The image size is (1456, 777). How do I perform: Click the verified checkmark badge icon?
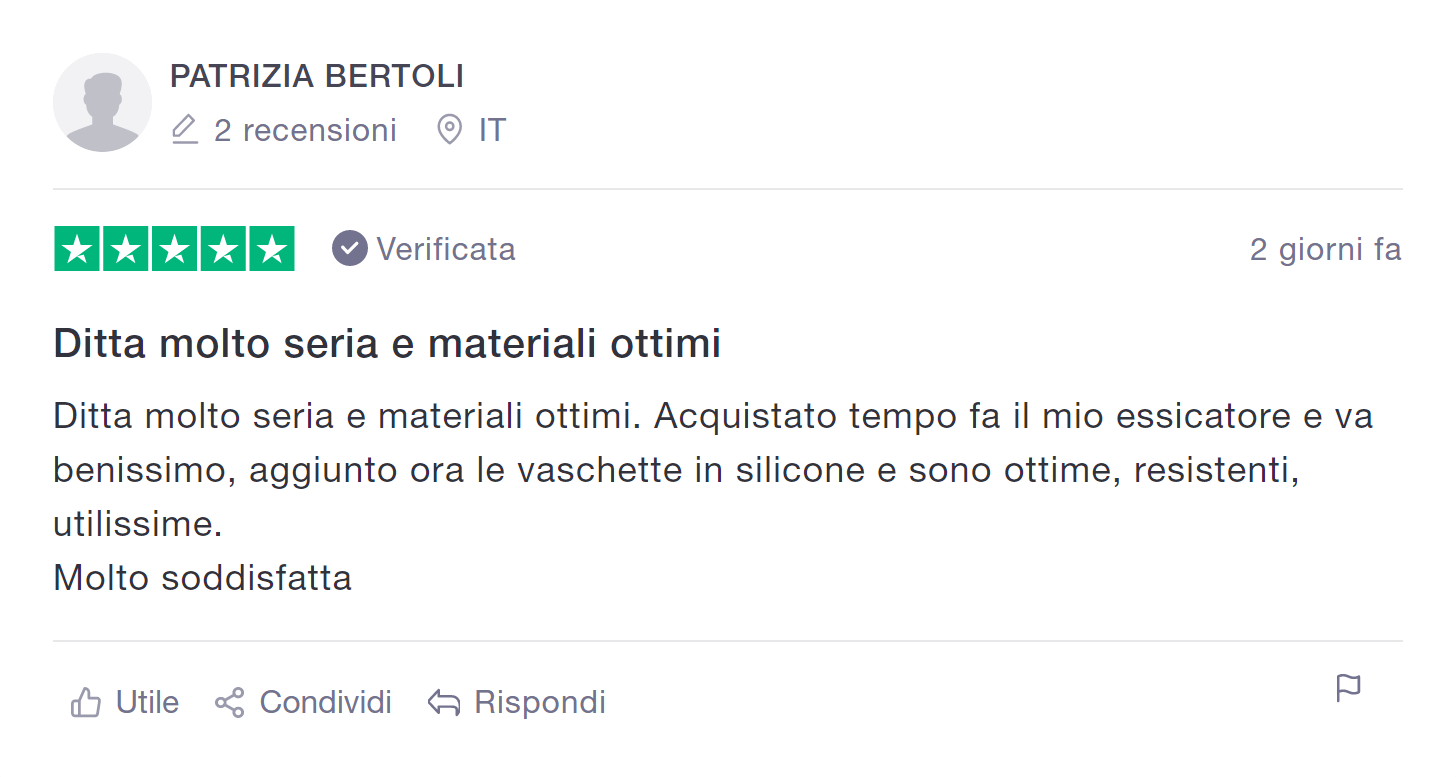click(350, 248)
